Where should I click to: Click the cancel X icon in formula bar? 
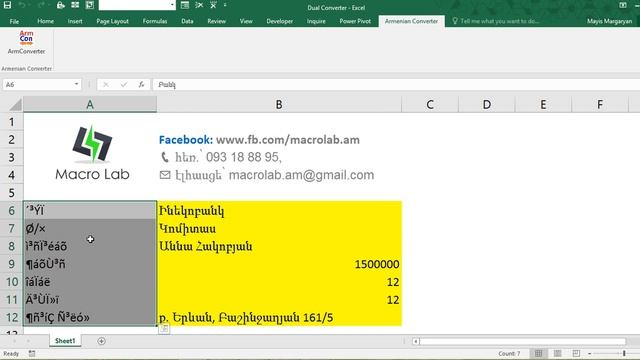pyautogui.click(x=106, y=84)
